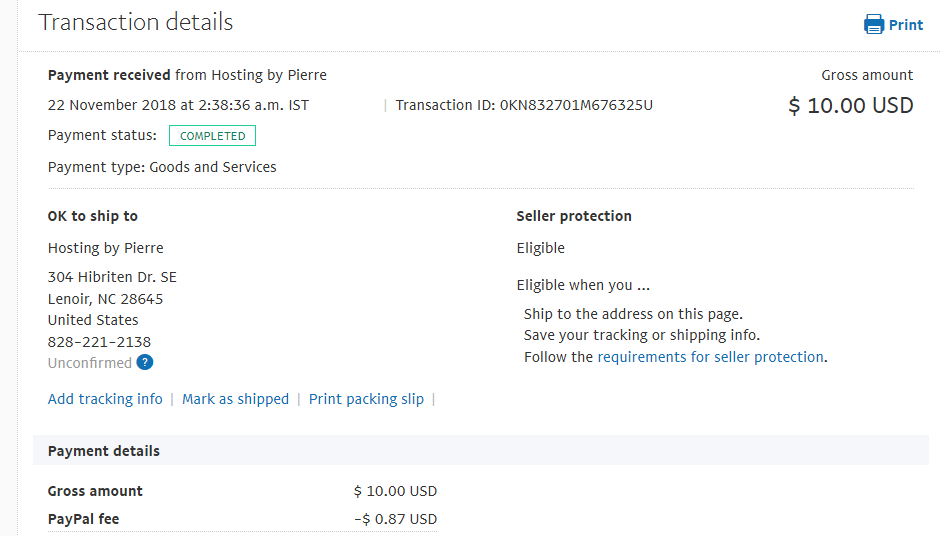Click the printer icon

[874, 24]
